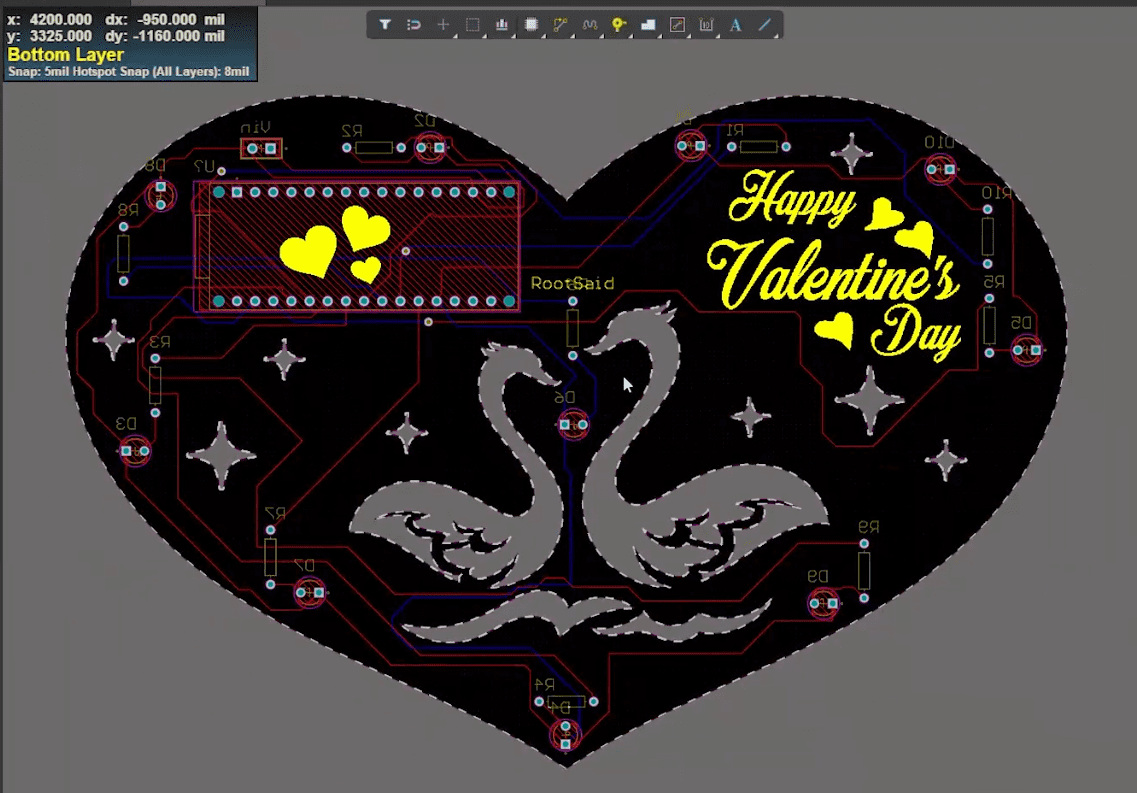
Task: Select the Place Fill tool
Action: coord(647,25)
